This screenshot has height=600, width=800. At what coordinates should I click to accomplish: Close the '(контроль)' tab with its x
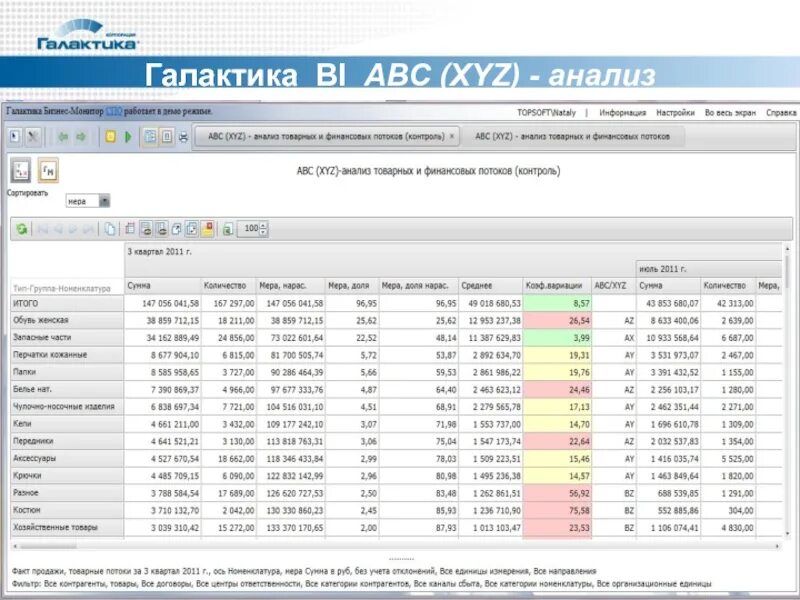click(x=452, y=137)
